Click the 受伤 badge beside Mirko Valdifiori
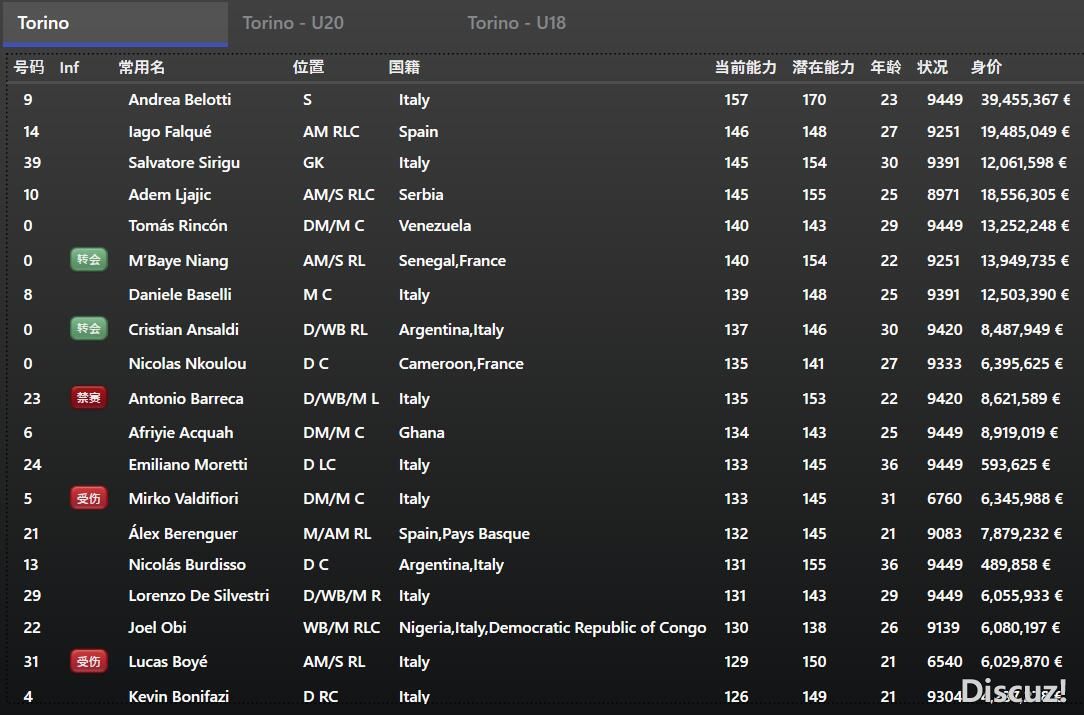 coord(88,498)
